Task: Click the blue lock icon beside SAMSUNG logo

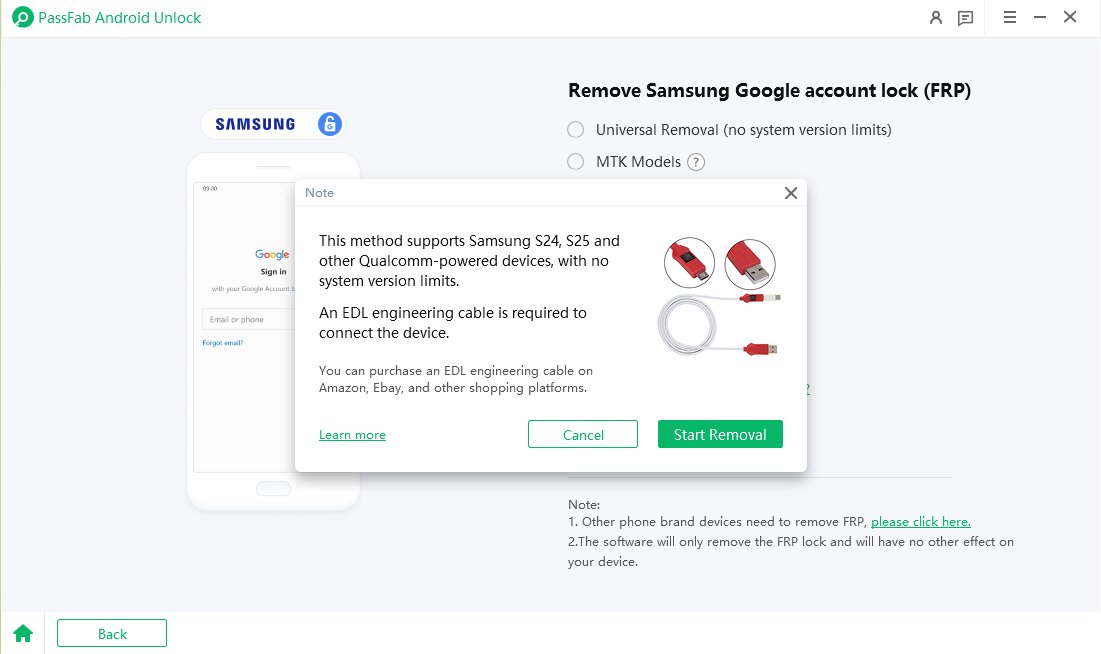Action: (x=330, y=122)
